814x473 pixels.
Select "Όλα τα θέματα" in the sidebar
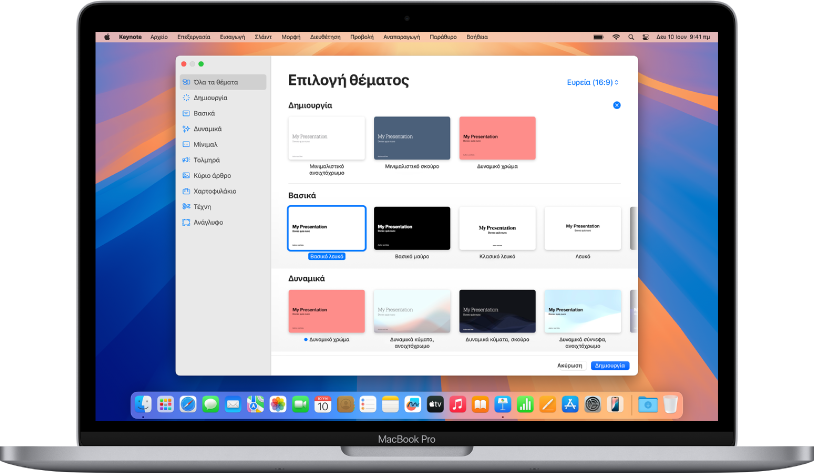pos(223,82)
